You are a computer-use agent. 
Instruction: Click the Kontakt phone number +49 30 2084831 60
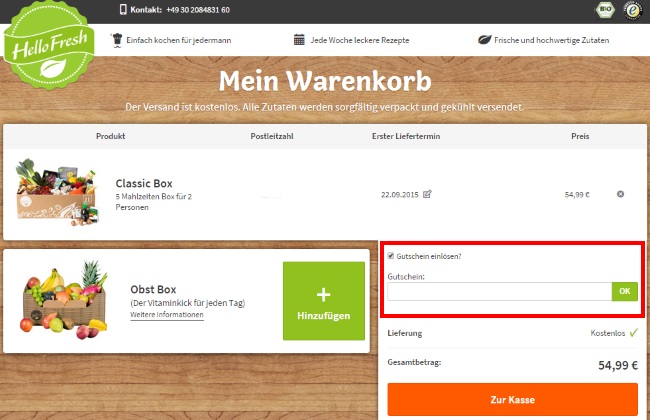(198, 10)
